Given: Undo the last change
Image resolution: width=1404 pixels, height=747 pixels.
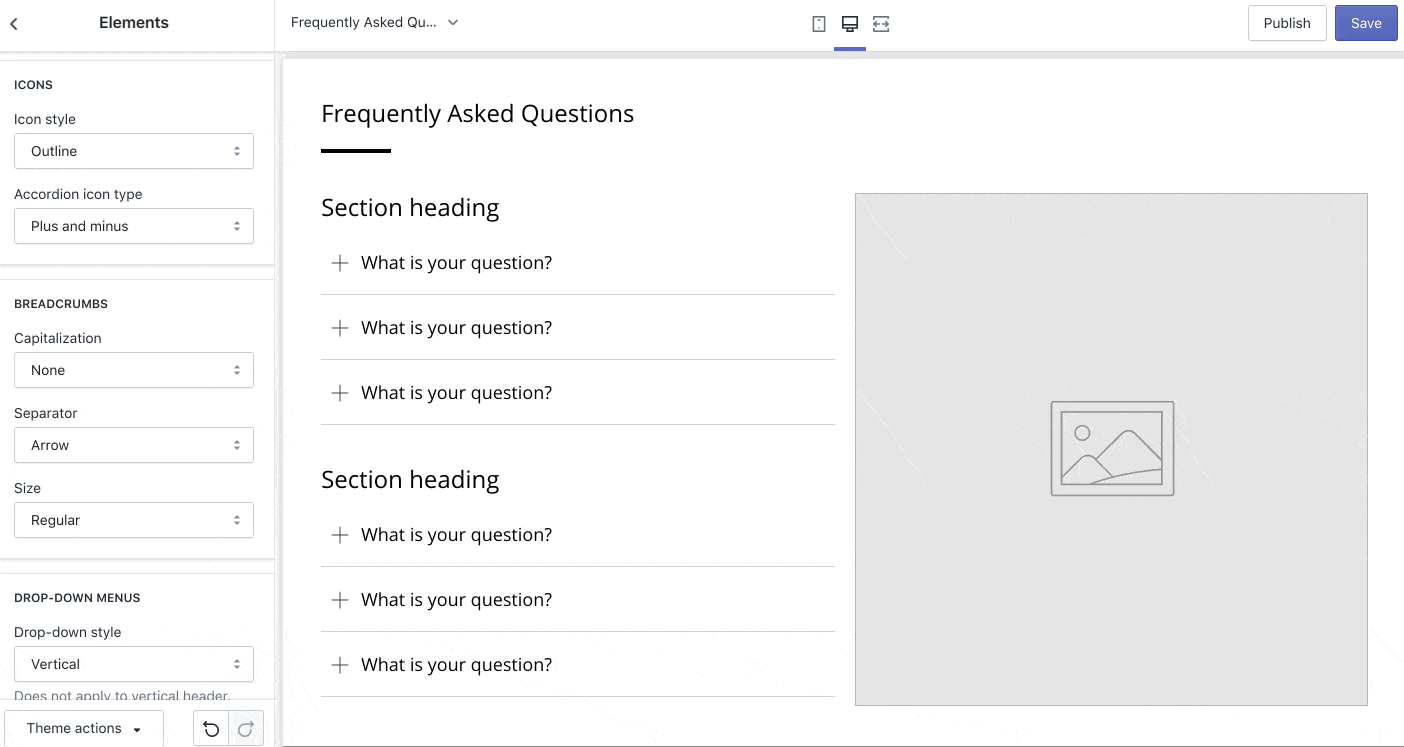Looking at the screenshot, I should pyautogui.click(x=210, y=728).
